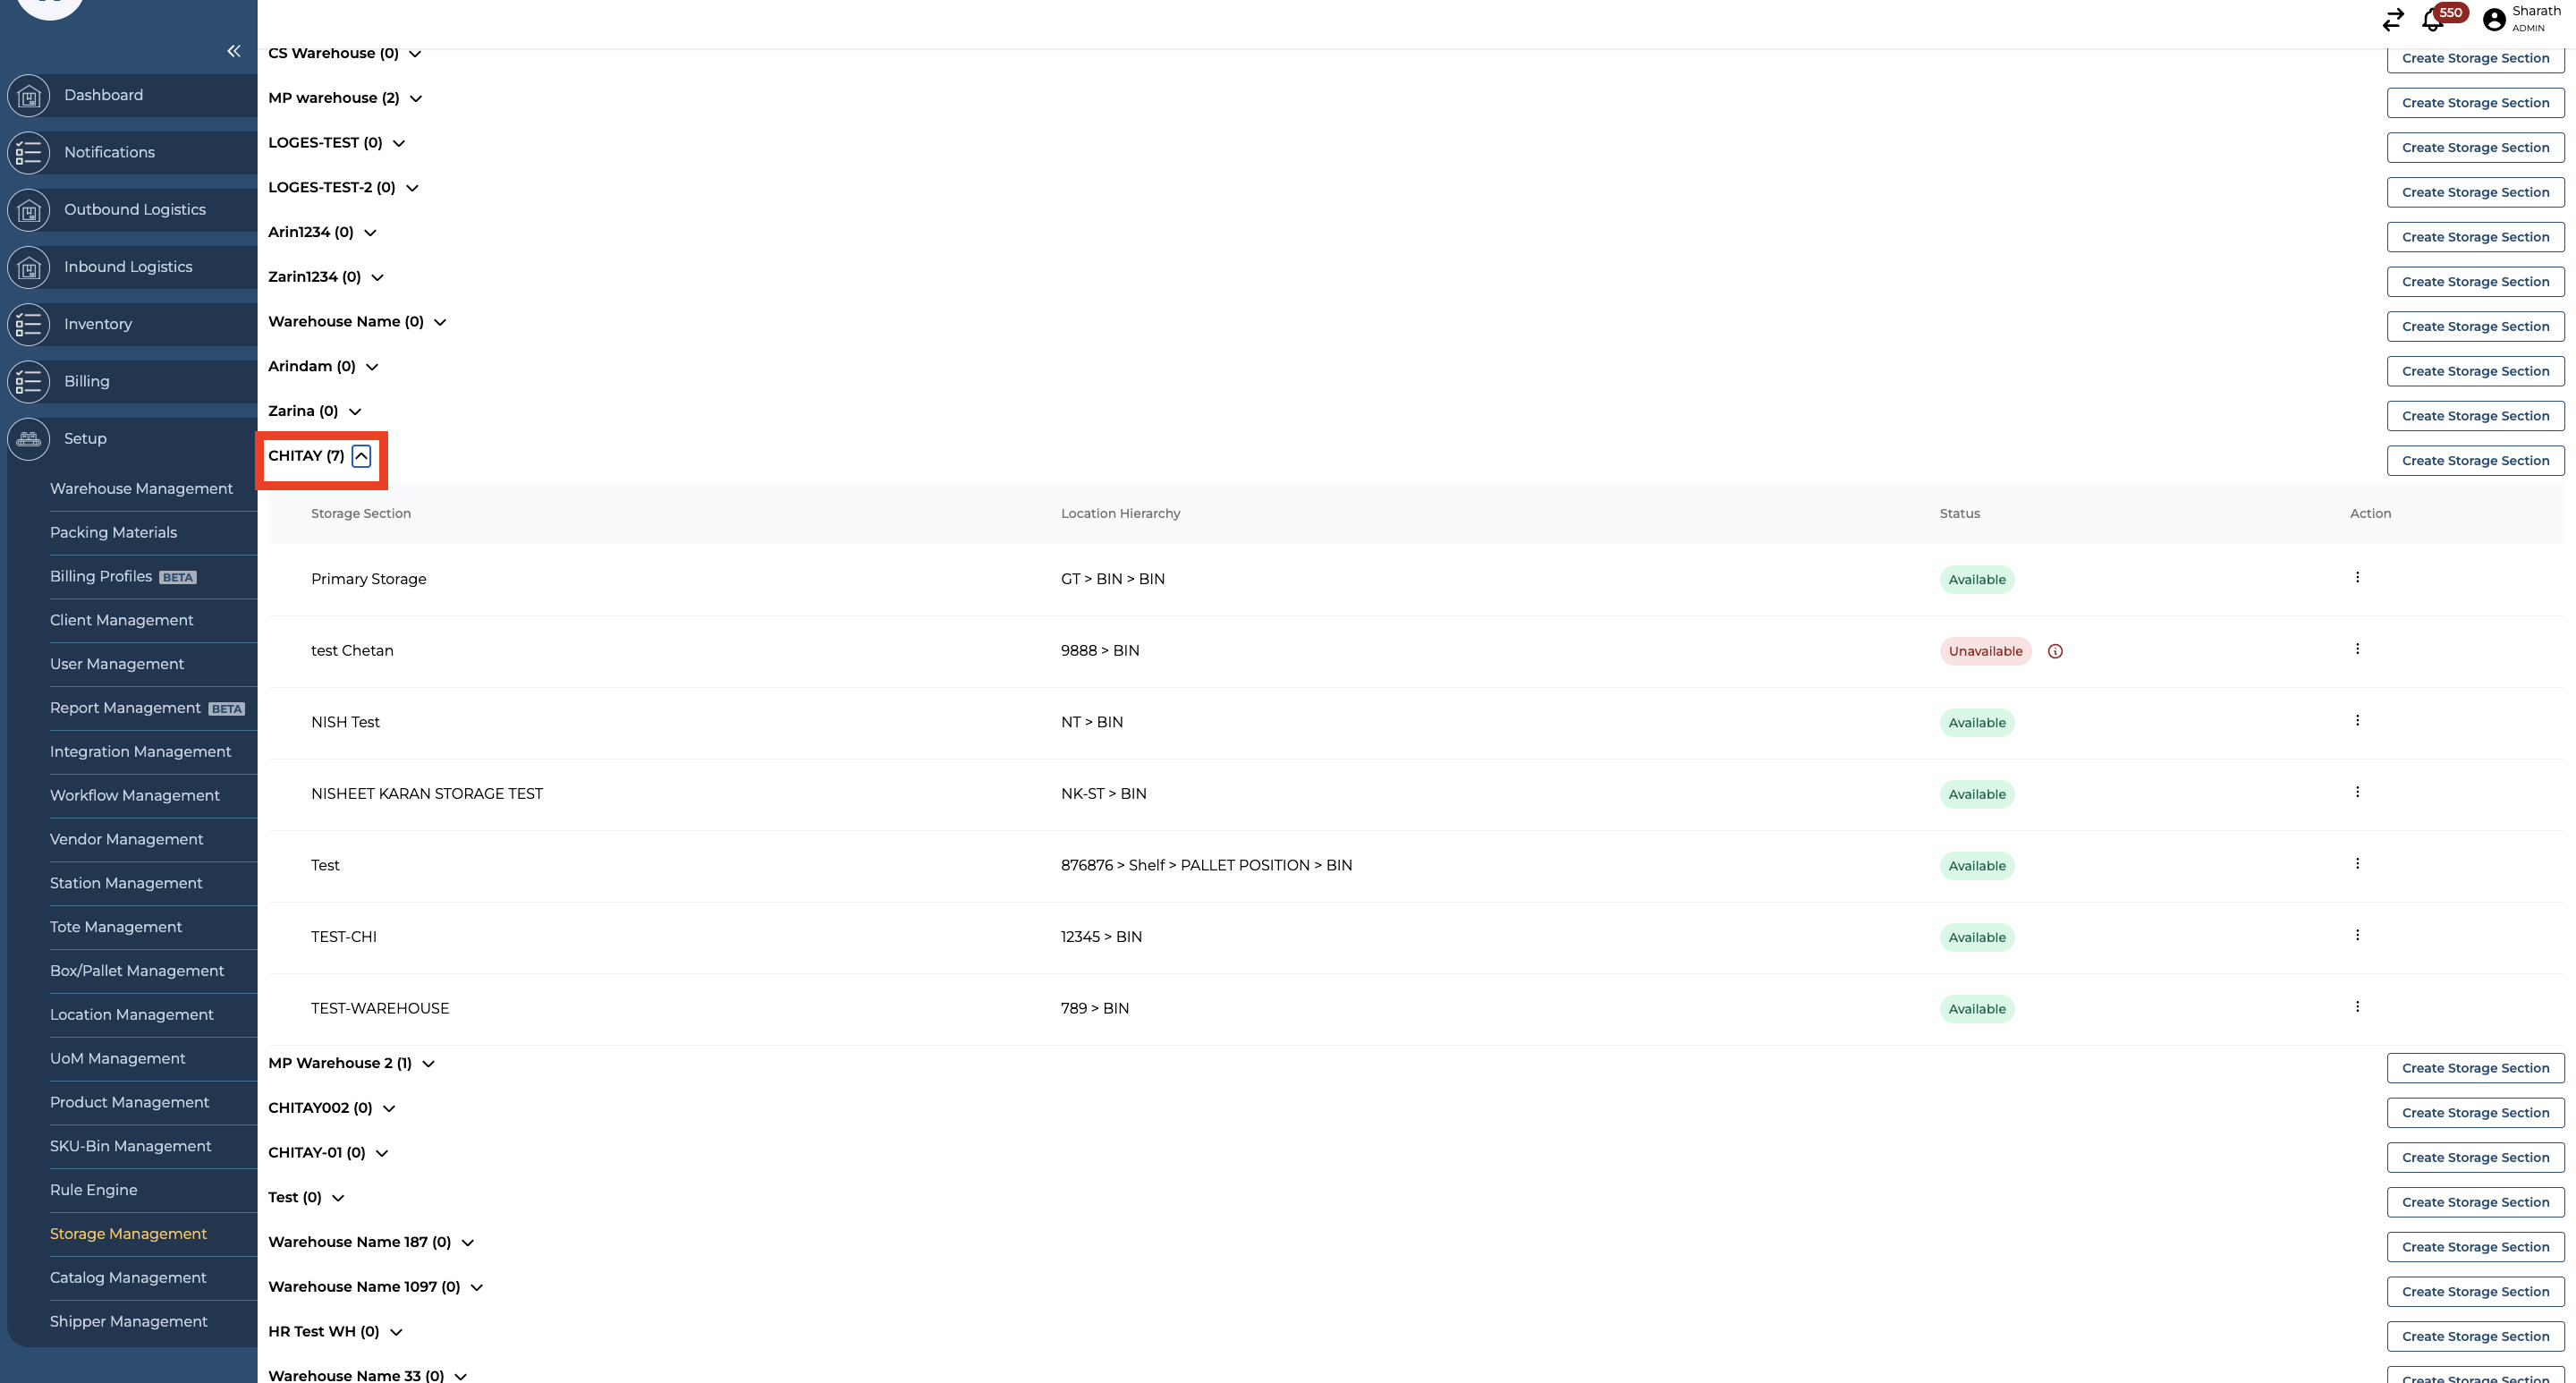Open action menu for Primary Storage row
The image size is (2576, 1383).
coord(2357,577)
